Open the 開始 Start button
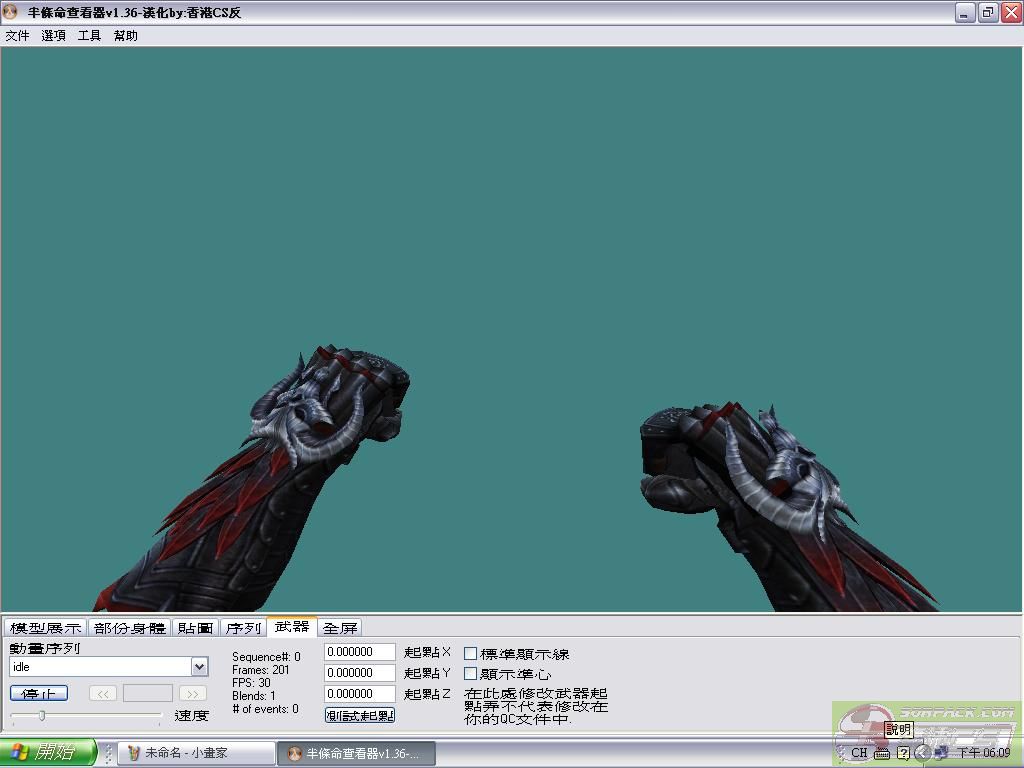Image resolution: width=1024 pixels, height=768 pixels. point(47,753)
